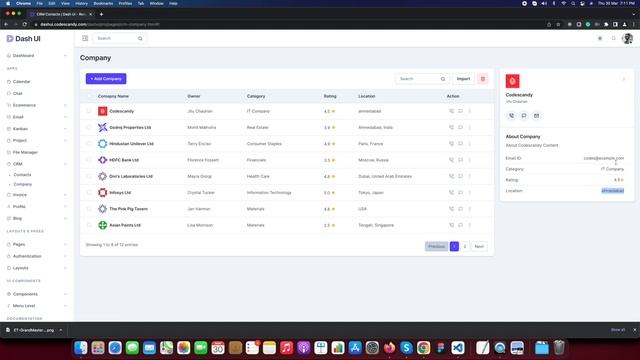
Task: Click the Previous pagination button
Action: [x=436, y=247]
